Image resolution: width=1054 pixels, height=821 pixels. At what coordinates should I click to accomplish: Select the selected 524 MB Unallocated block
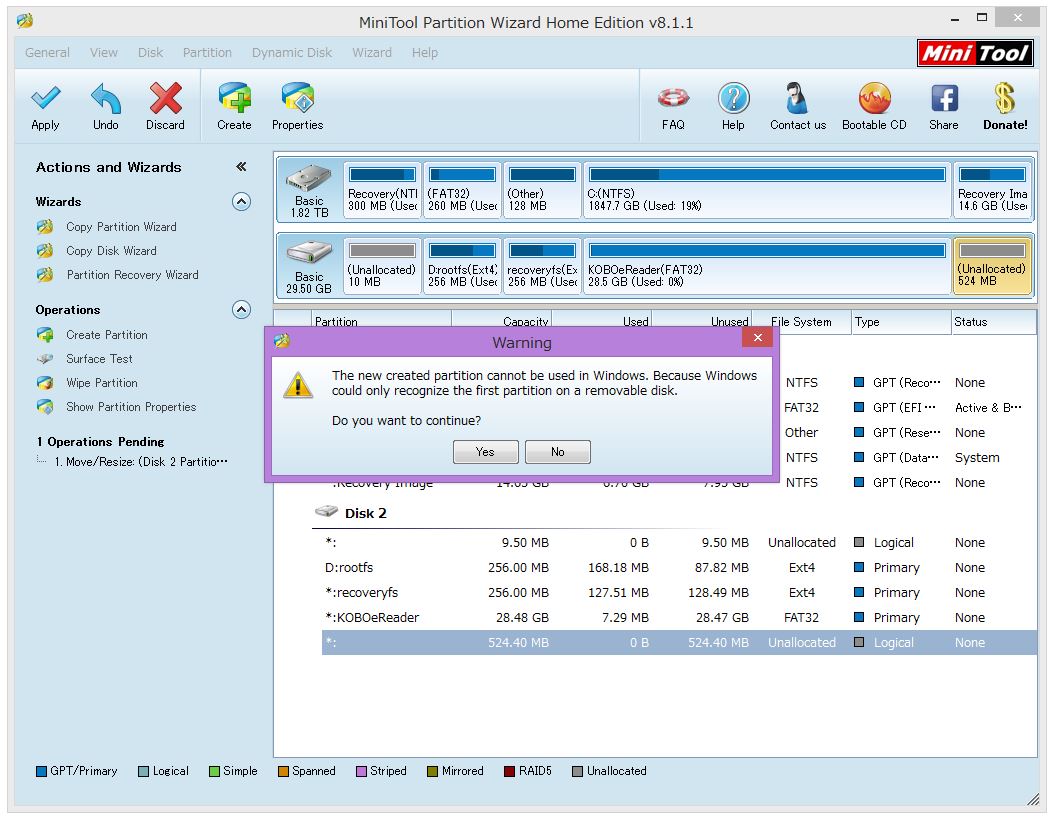(992, 266)
